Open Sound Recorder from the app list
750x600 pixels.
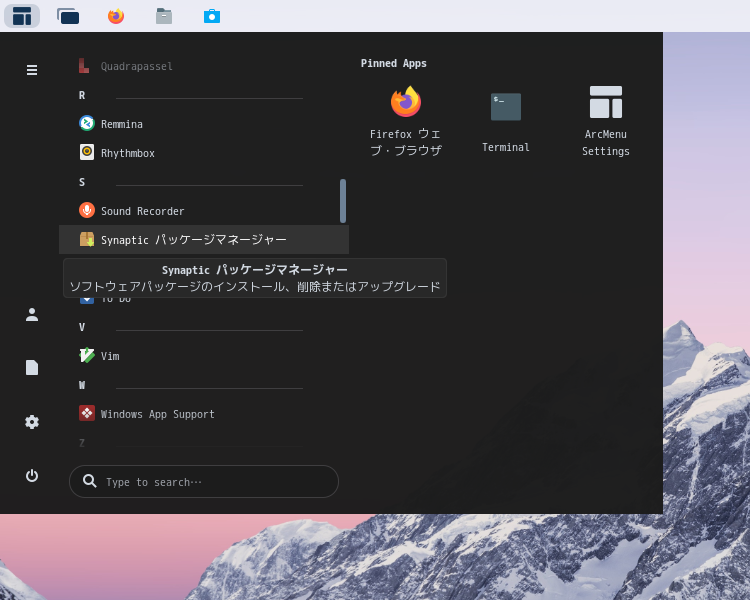pos(204,211)
